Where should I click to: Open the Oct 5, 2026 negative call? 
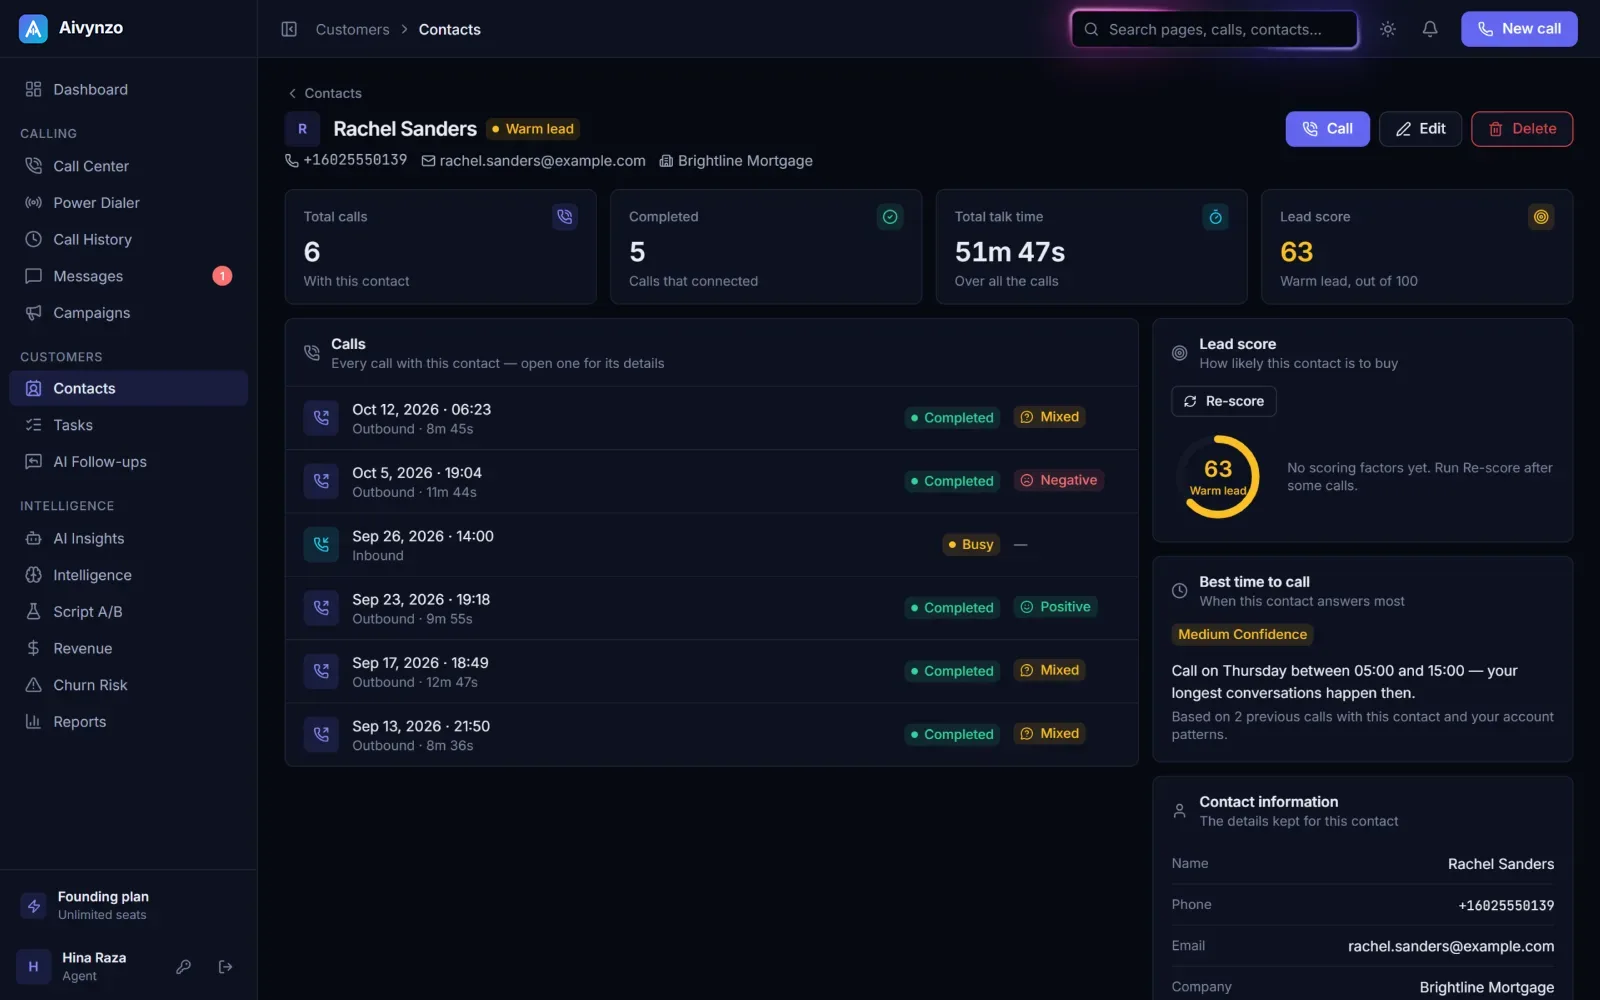[711, 481]
